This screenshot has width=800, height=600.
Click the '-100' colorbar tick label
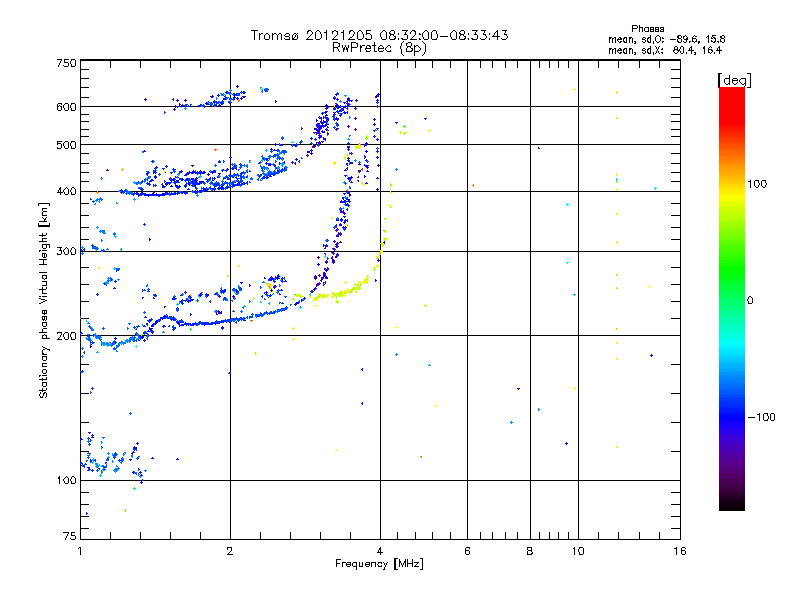click(761, 417)
